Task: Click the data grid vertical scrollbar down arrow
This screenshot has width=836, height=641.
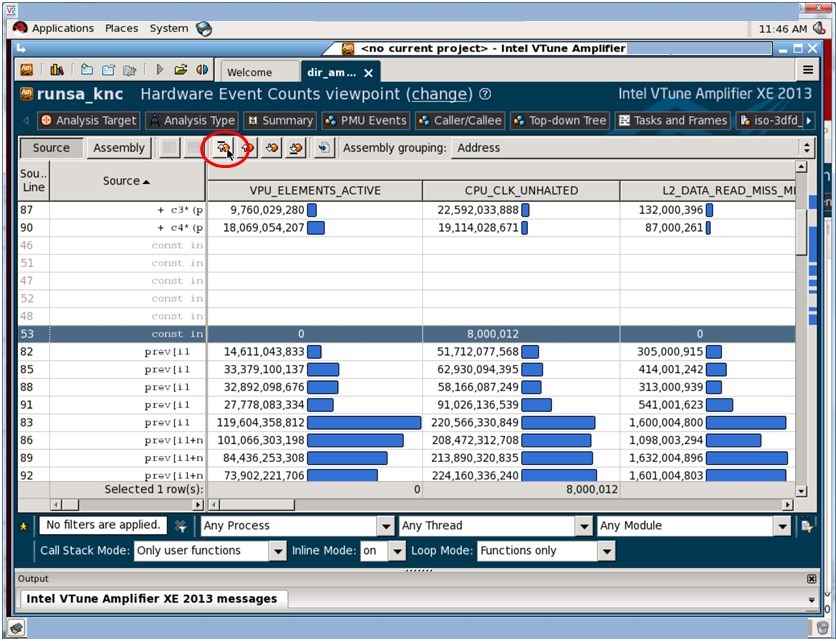Action: tap(801, 491)
